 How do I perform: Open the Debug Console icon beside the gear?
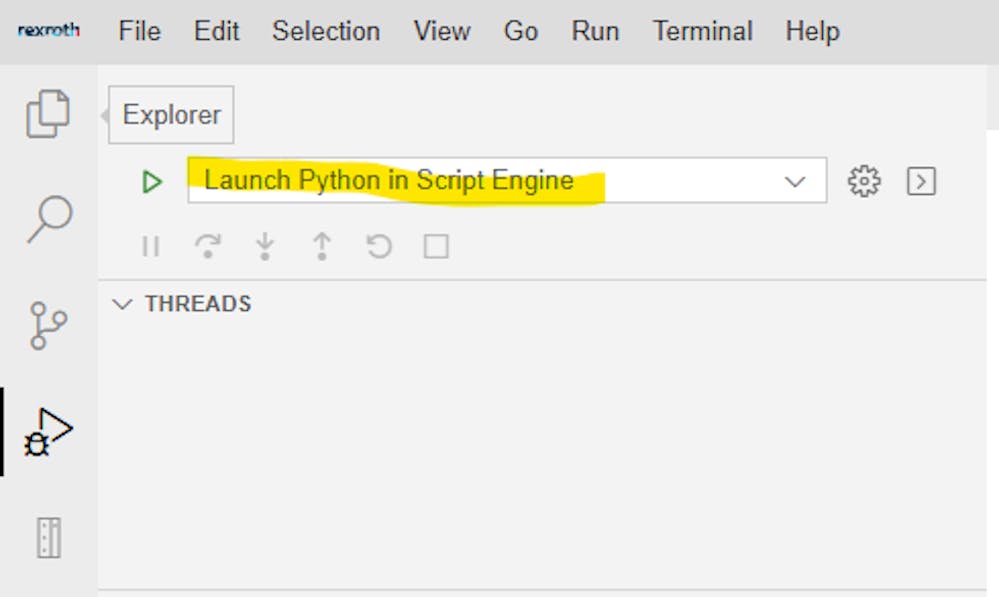(x=921, y=181)
